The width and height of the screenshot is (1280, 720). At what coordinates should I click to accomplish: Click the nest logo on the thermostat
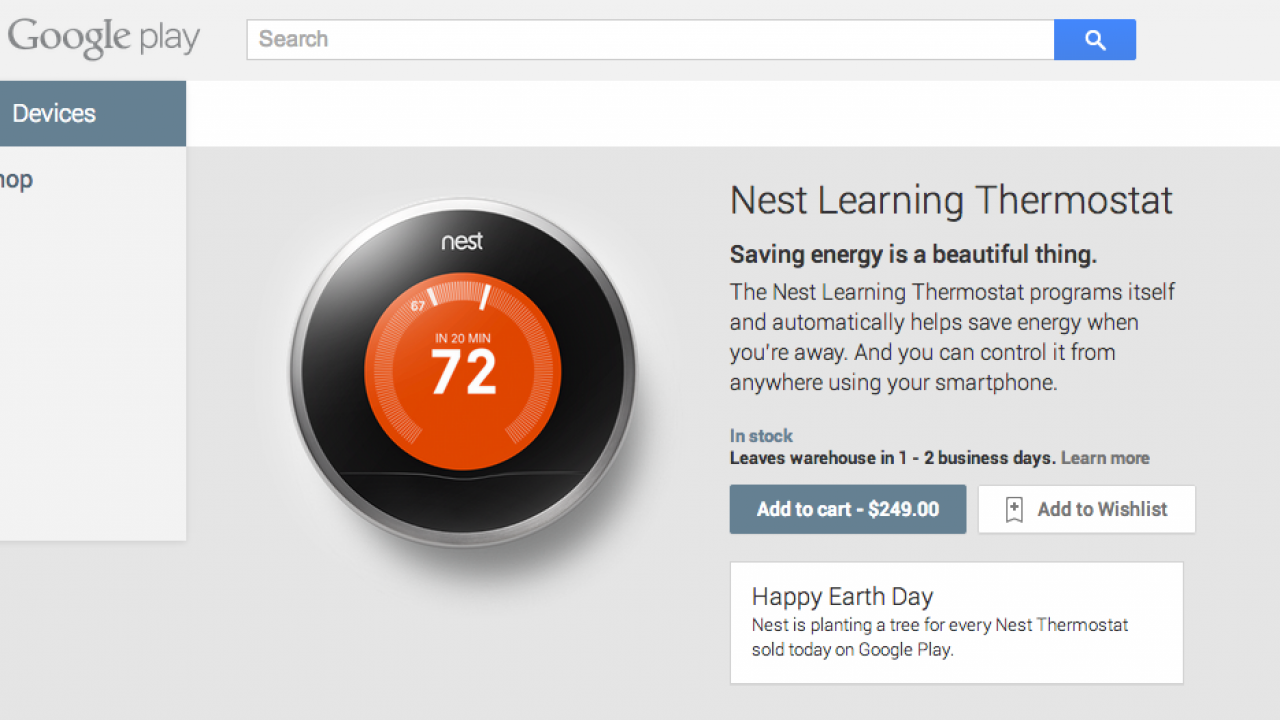click(x=462, y=241)
